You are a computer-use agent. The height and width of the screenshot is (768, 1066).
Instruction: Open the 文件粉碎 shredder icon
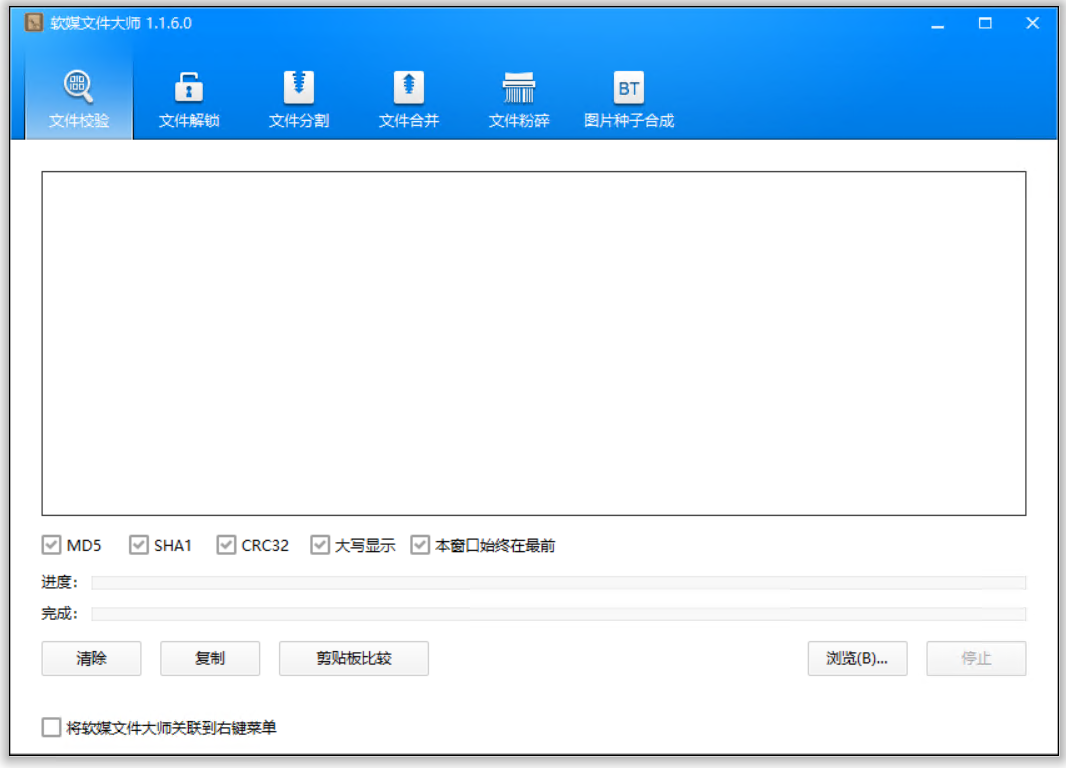[519, 87]
